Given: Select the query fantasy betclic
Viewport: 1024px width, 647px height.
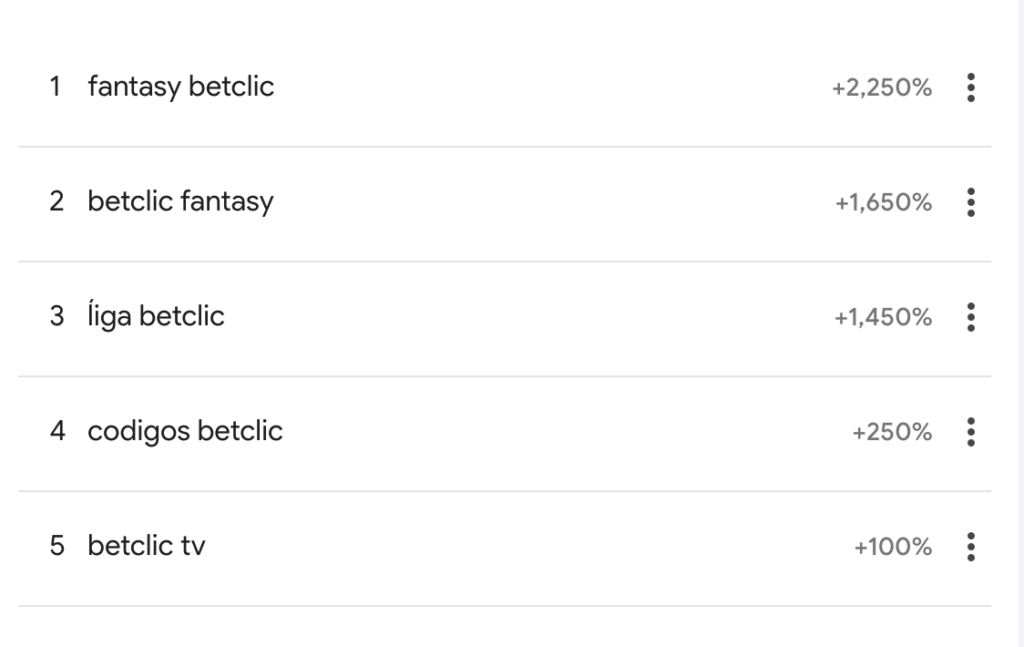Looking at the screenshot, I should tap(183, 87).
